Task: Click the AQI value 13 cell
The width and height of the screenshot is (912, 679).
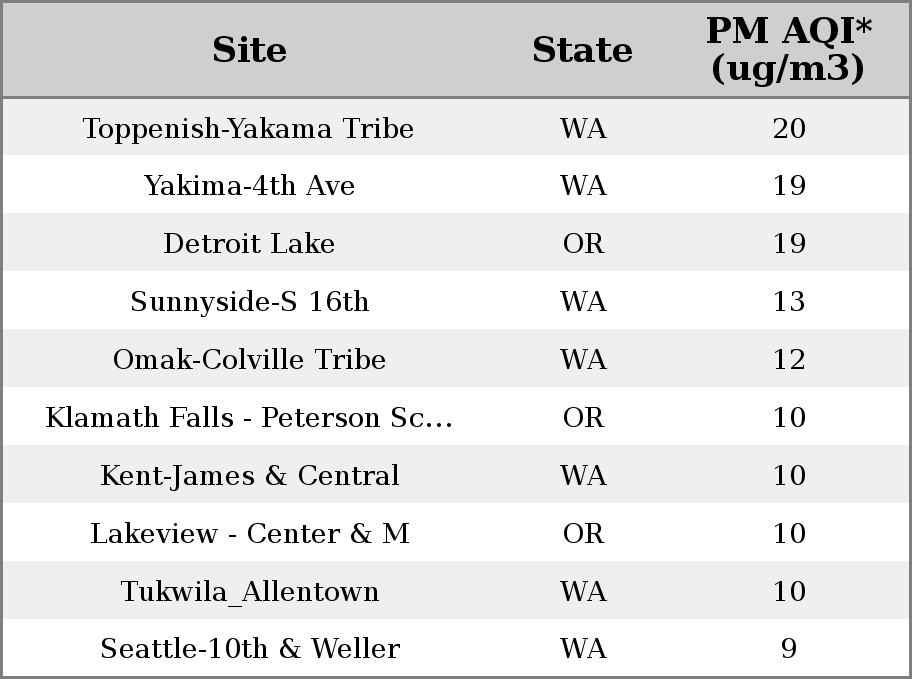Action: (789, 302)
